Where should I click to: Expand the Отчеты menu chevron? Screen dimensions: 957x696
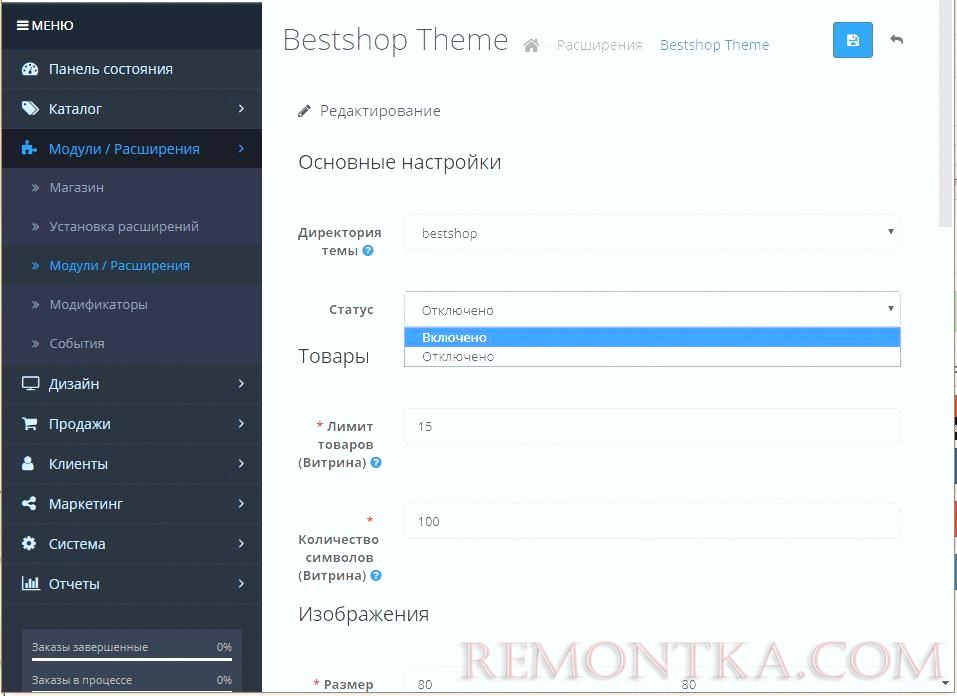coord(241,584)
